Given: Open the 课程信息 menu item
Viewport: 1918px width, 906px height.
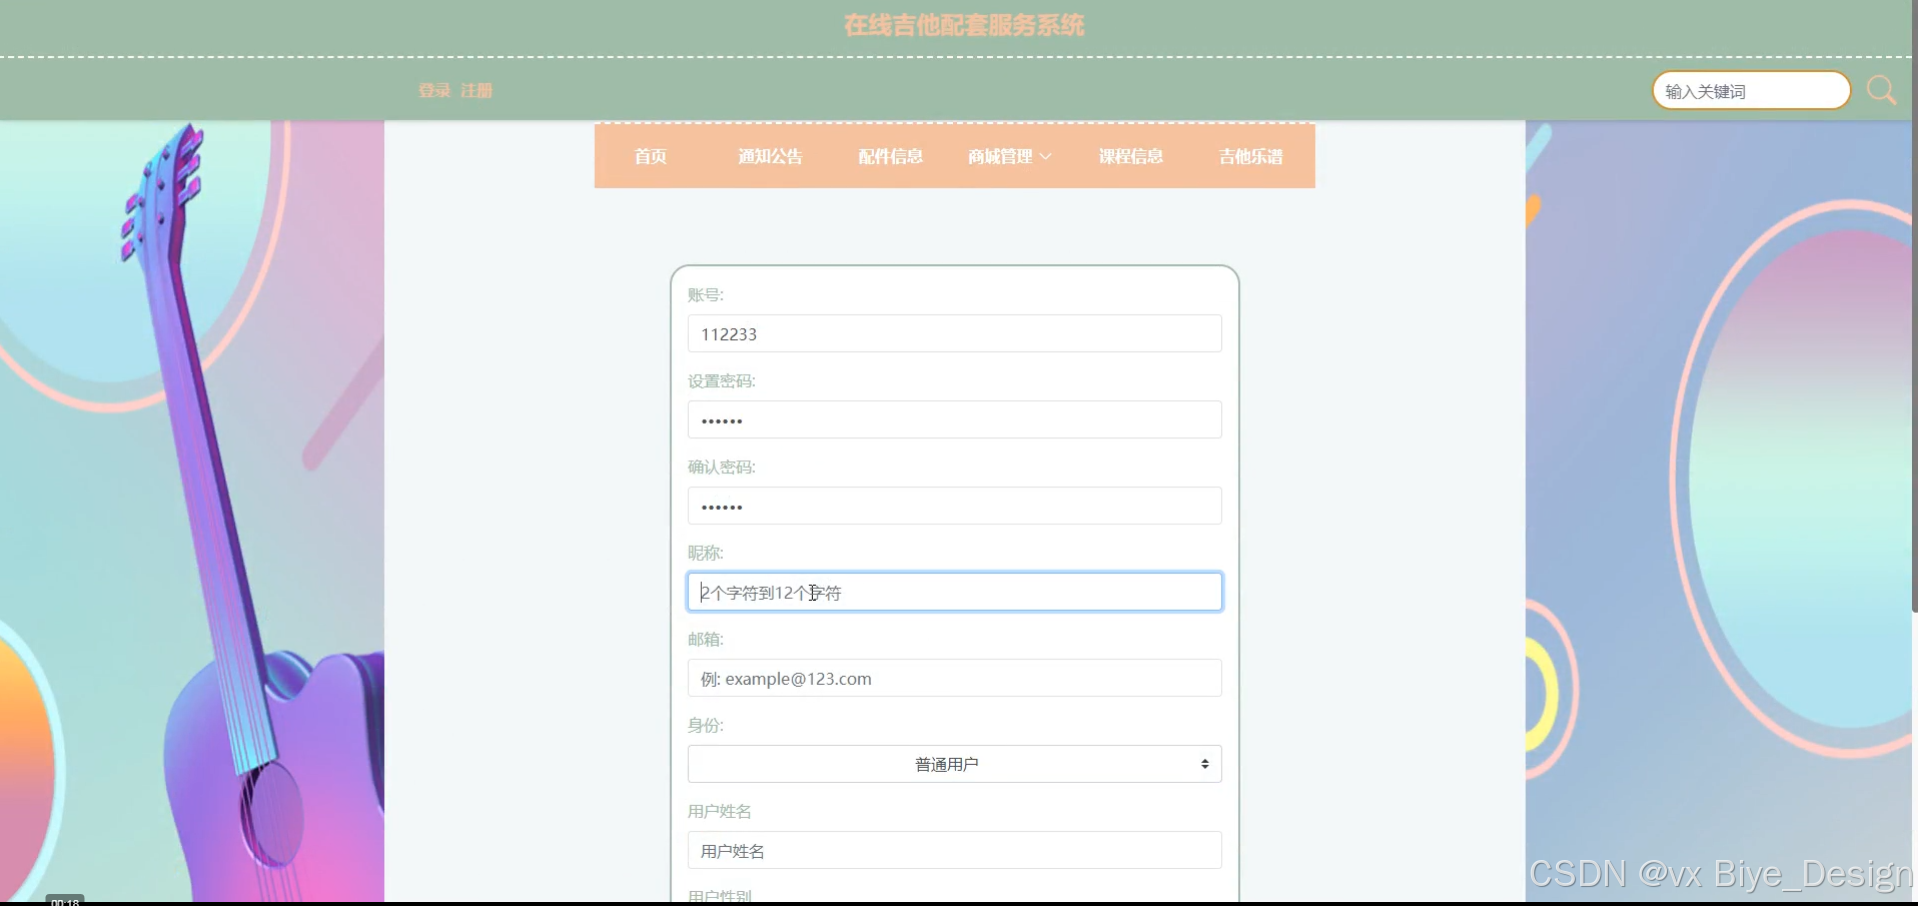Looking at the screenshot, I should (x=1130, y=156).
